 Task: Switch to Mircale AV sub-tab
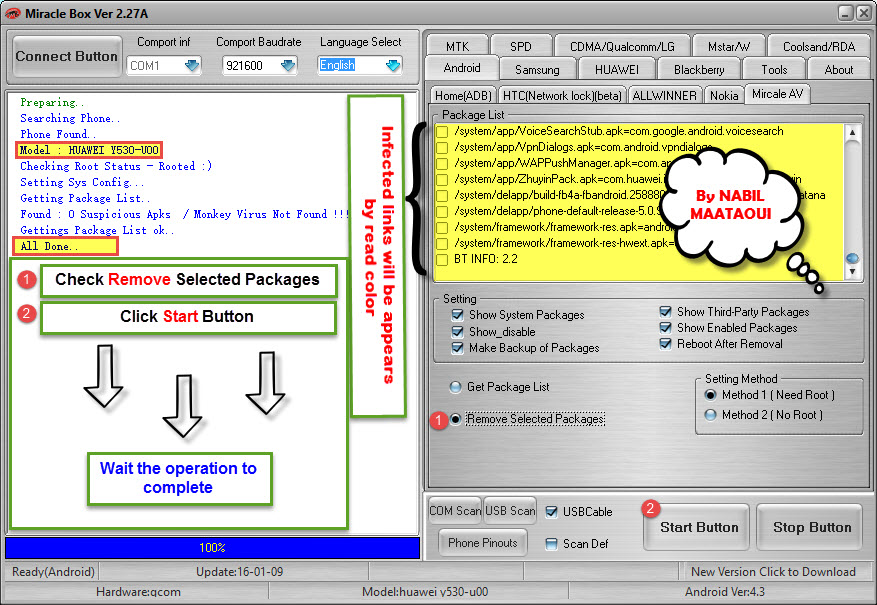tap(777, 94)
